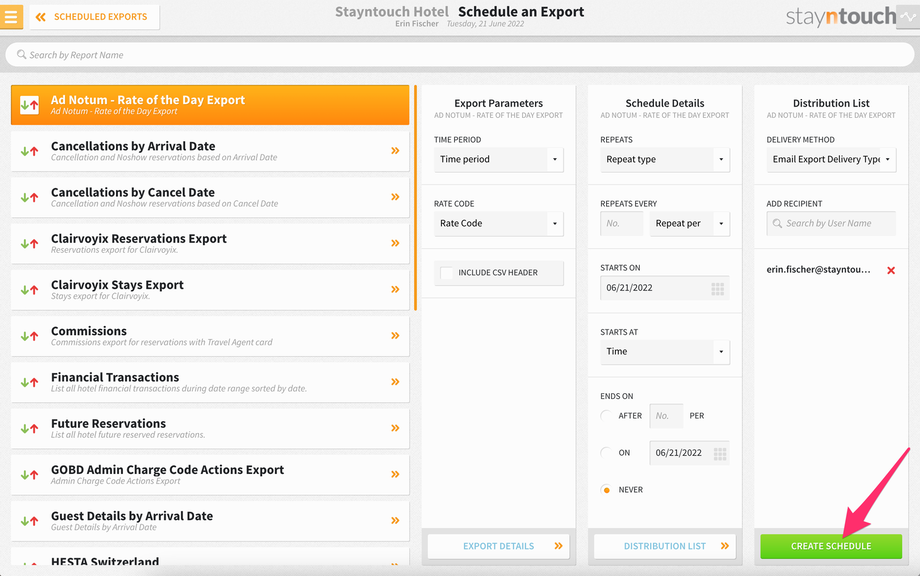Click chevron for Future Reservations
The image size is (920, 576).
pyautogui.click(x=395, y=429)
